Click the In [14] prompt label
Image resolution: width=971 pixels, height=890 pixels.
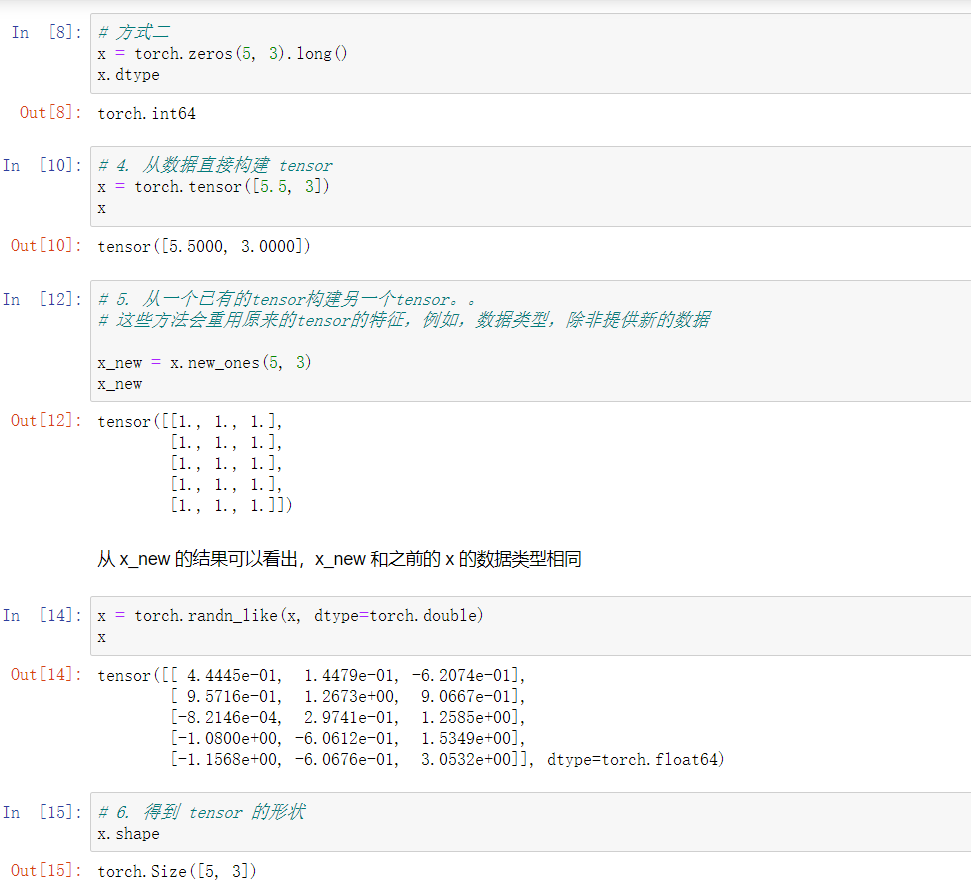click(x=44, y=615)
